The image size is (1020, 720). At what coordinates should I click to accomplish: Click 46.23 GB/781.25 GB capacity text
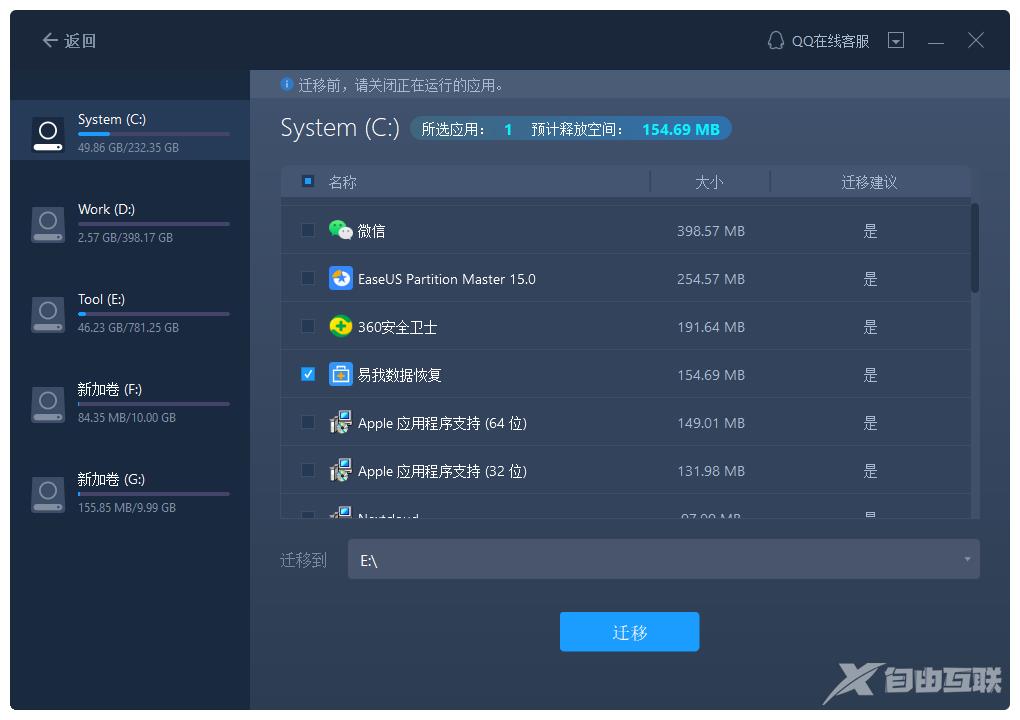tap(128, 328)
